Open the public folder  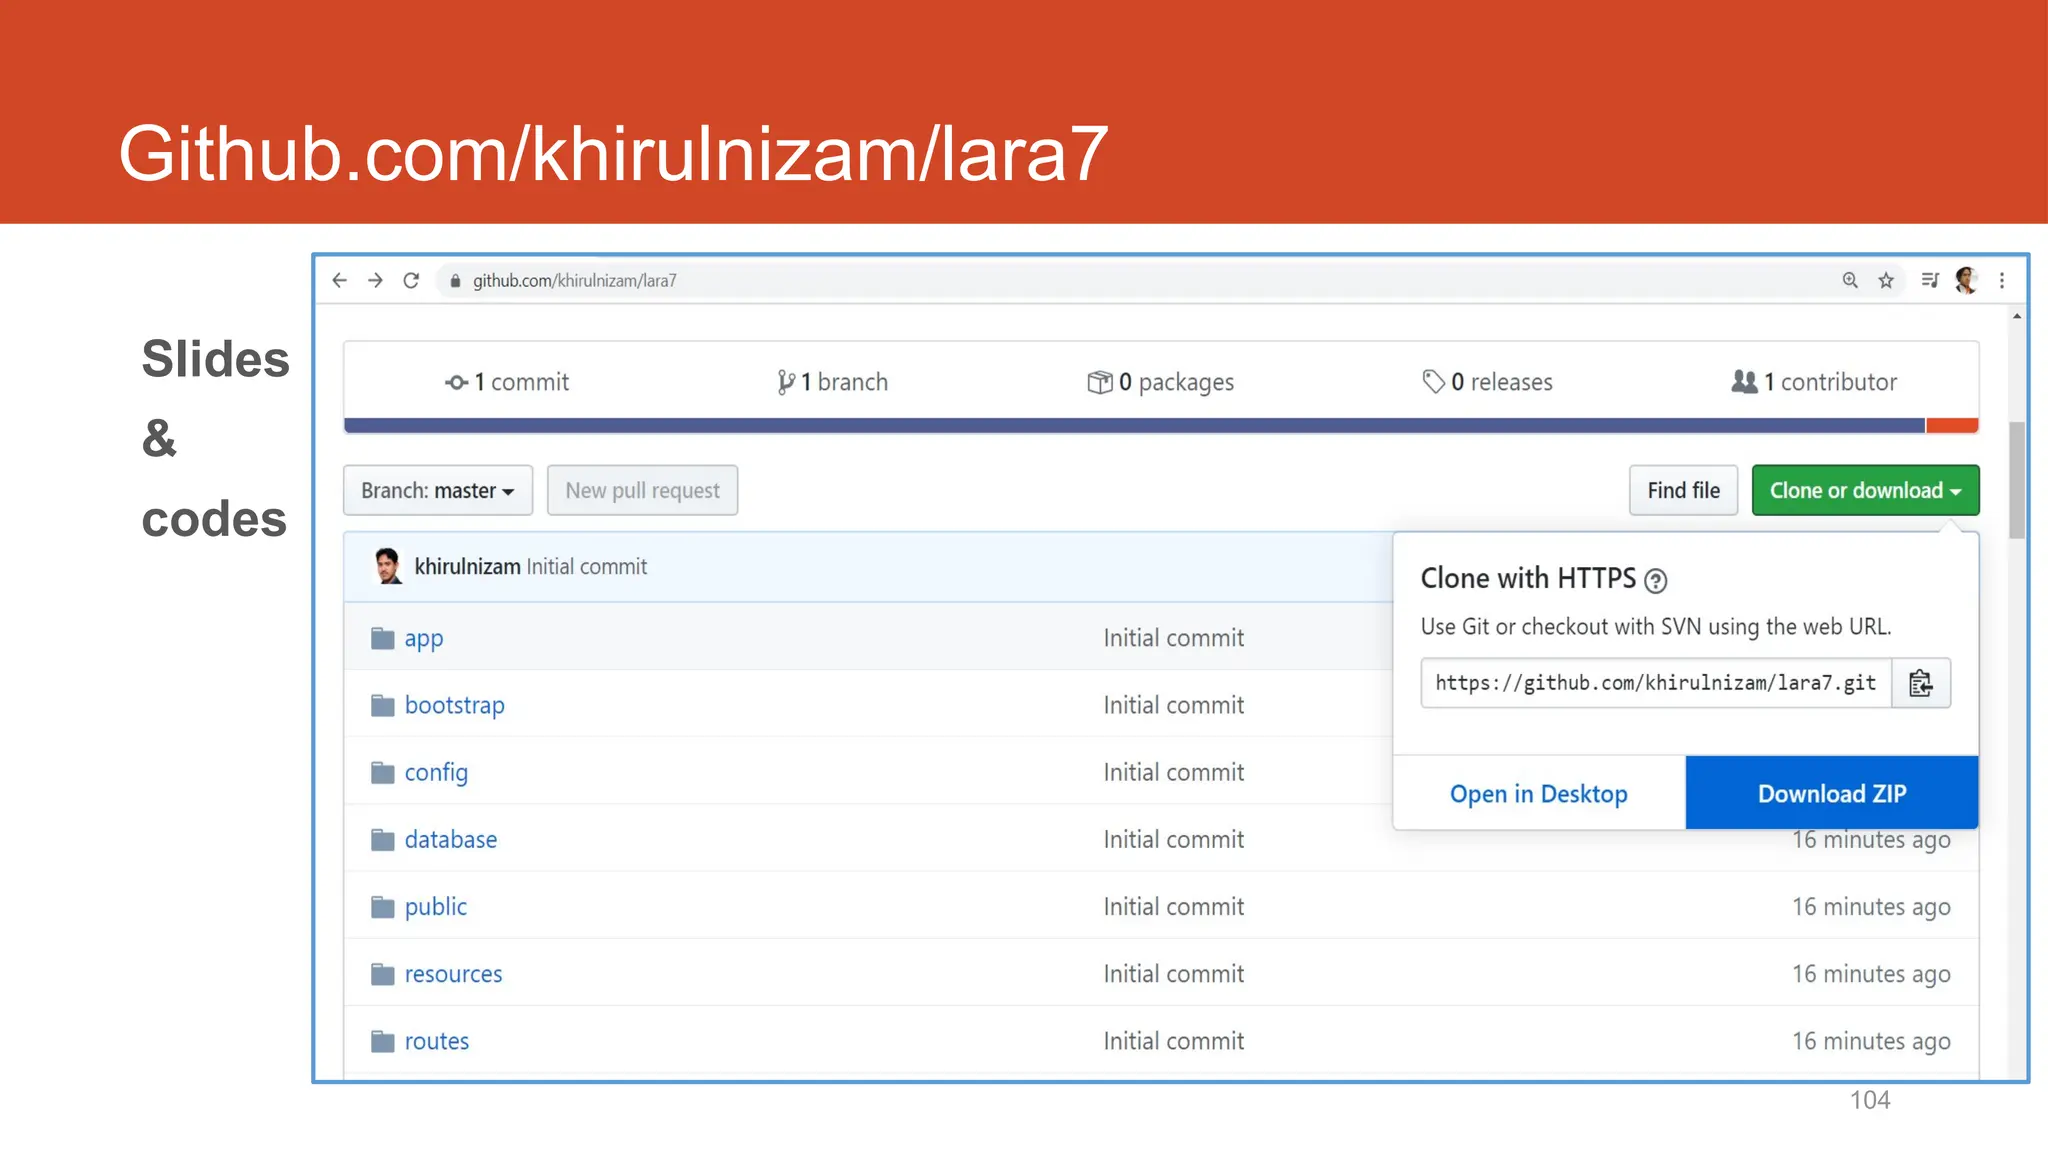(x=436, y=906)
